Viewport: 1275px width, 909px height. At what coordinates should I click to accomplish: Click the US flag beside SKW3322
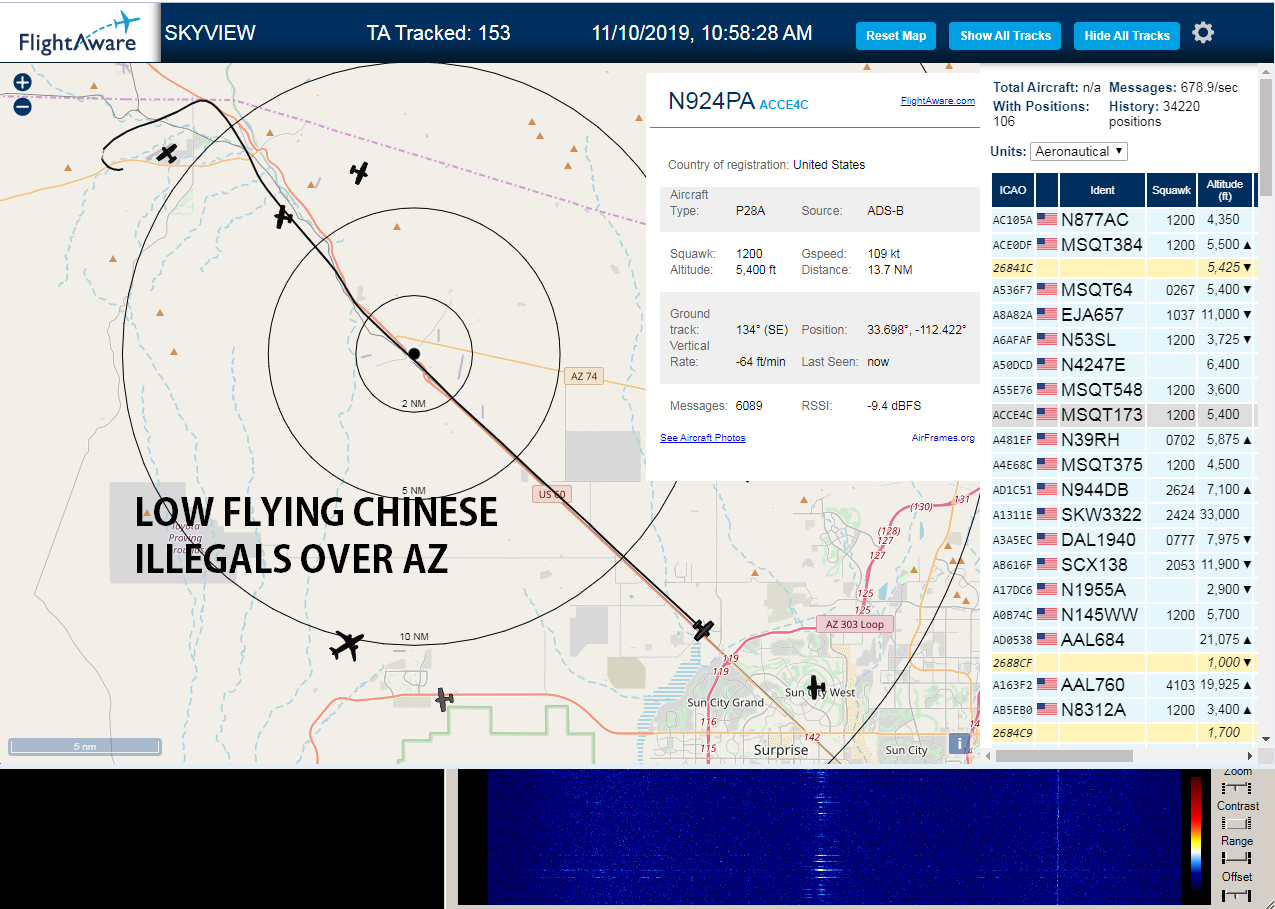coord(1047,514)
